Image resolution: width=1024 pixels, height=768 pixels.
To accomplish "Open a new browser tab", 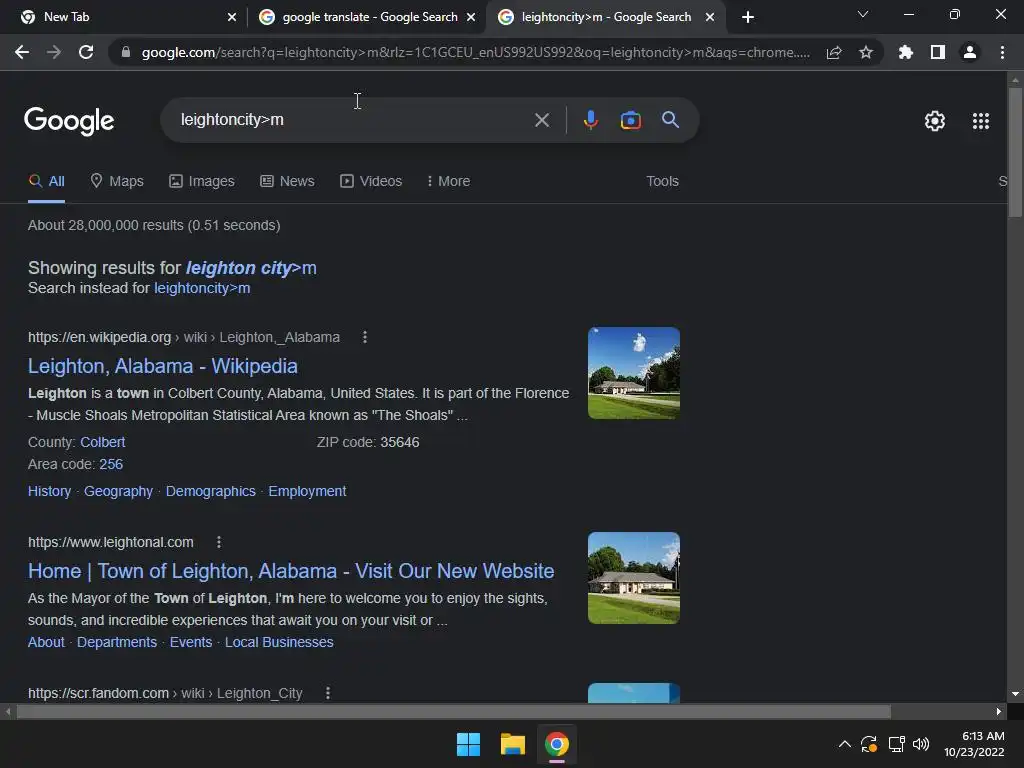I will click(748, 17).
